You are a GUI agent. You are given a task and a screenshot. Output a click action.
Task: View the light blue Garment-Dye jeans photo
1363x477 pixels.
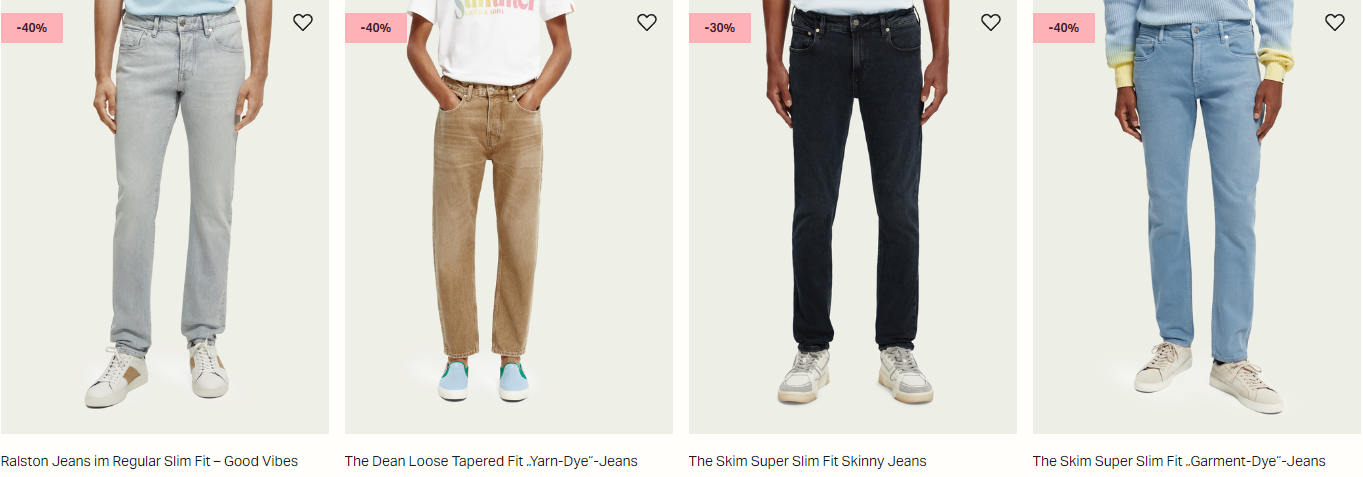[x=1196, y=216]
